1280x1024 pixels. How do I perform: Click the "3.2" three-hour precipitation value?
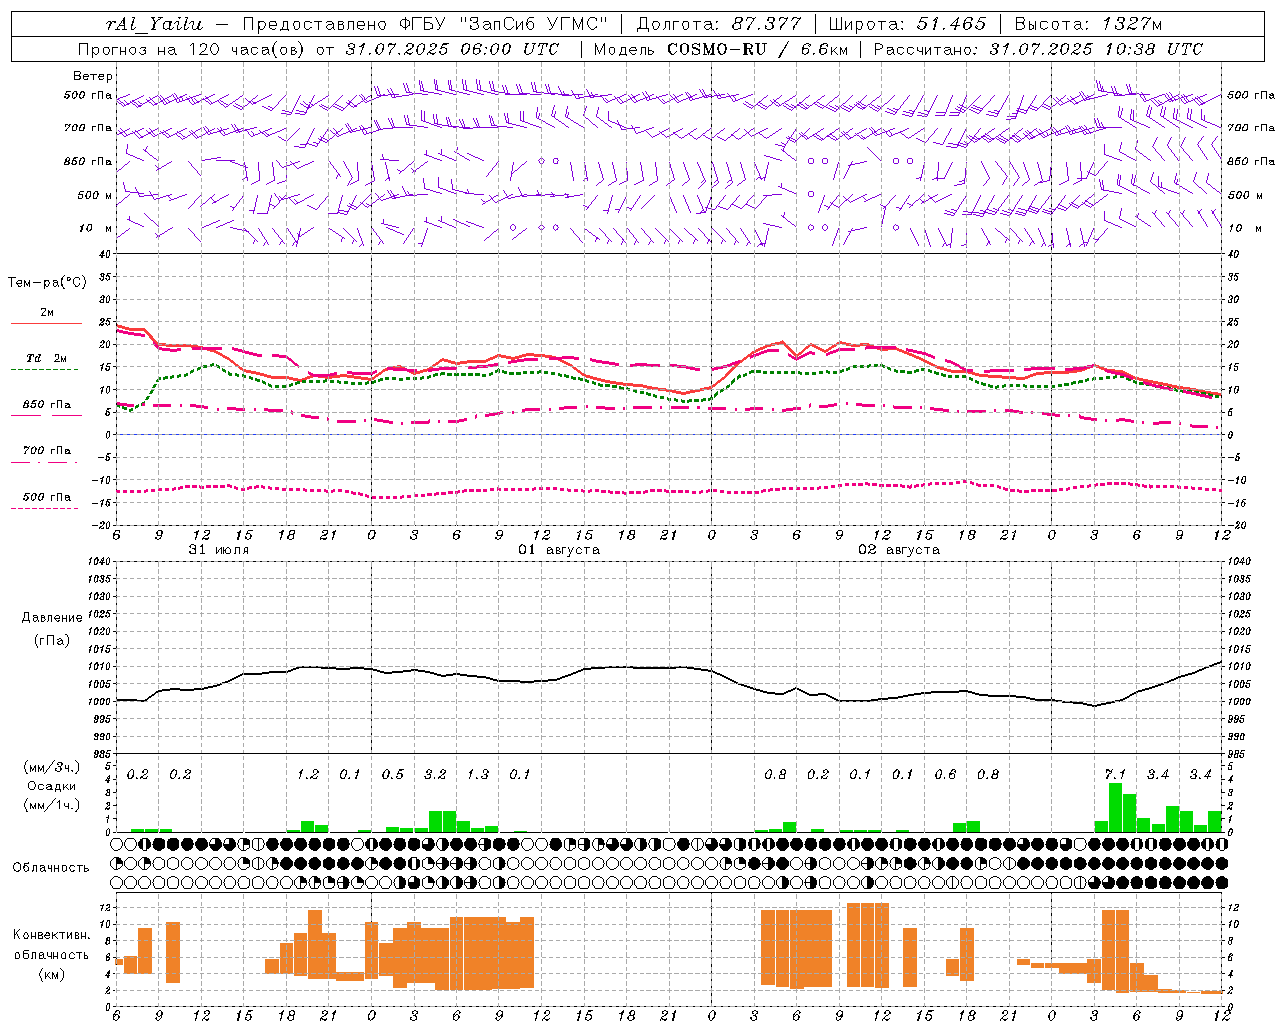436,774
